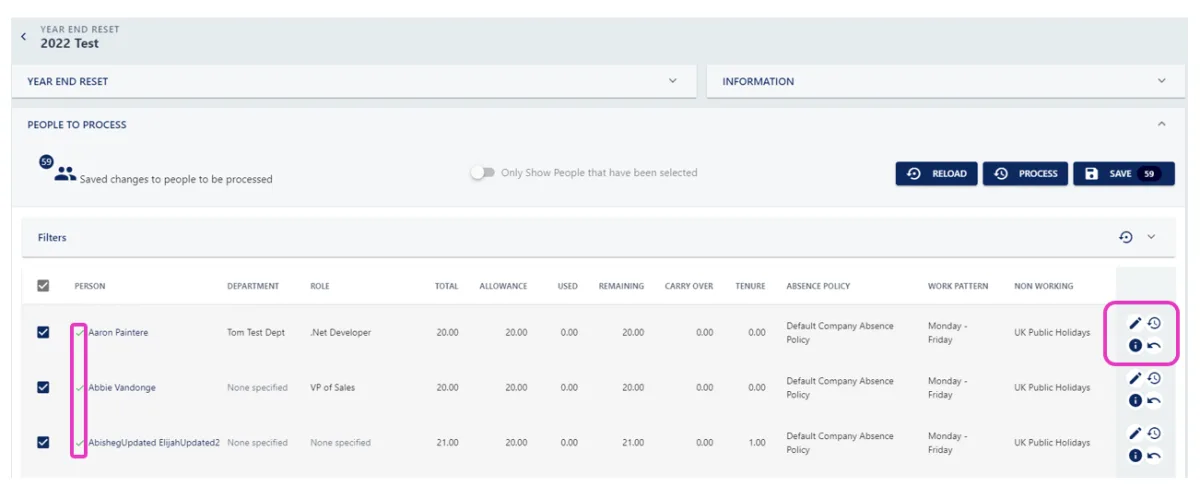Viewport: 1200px width, 499px height.
Task: Click UK Public Holidays in Aaron Paintere row
Action: point(1052,332)
